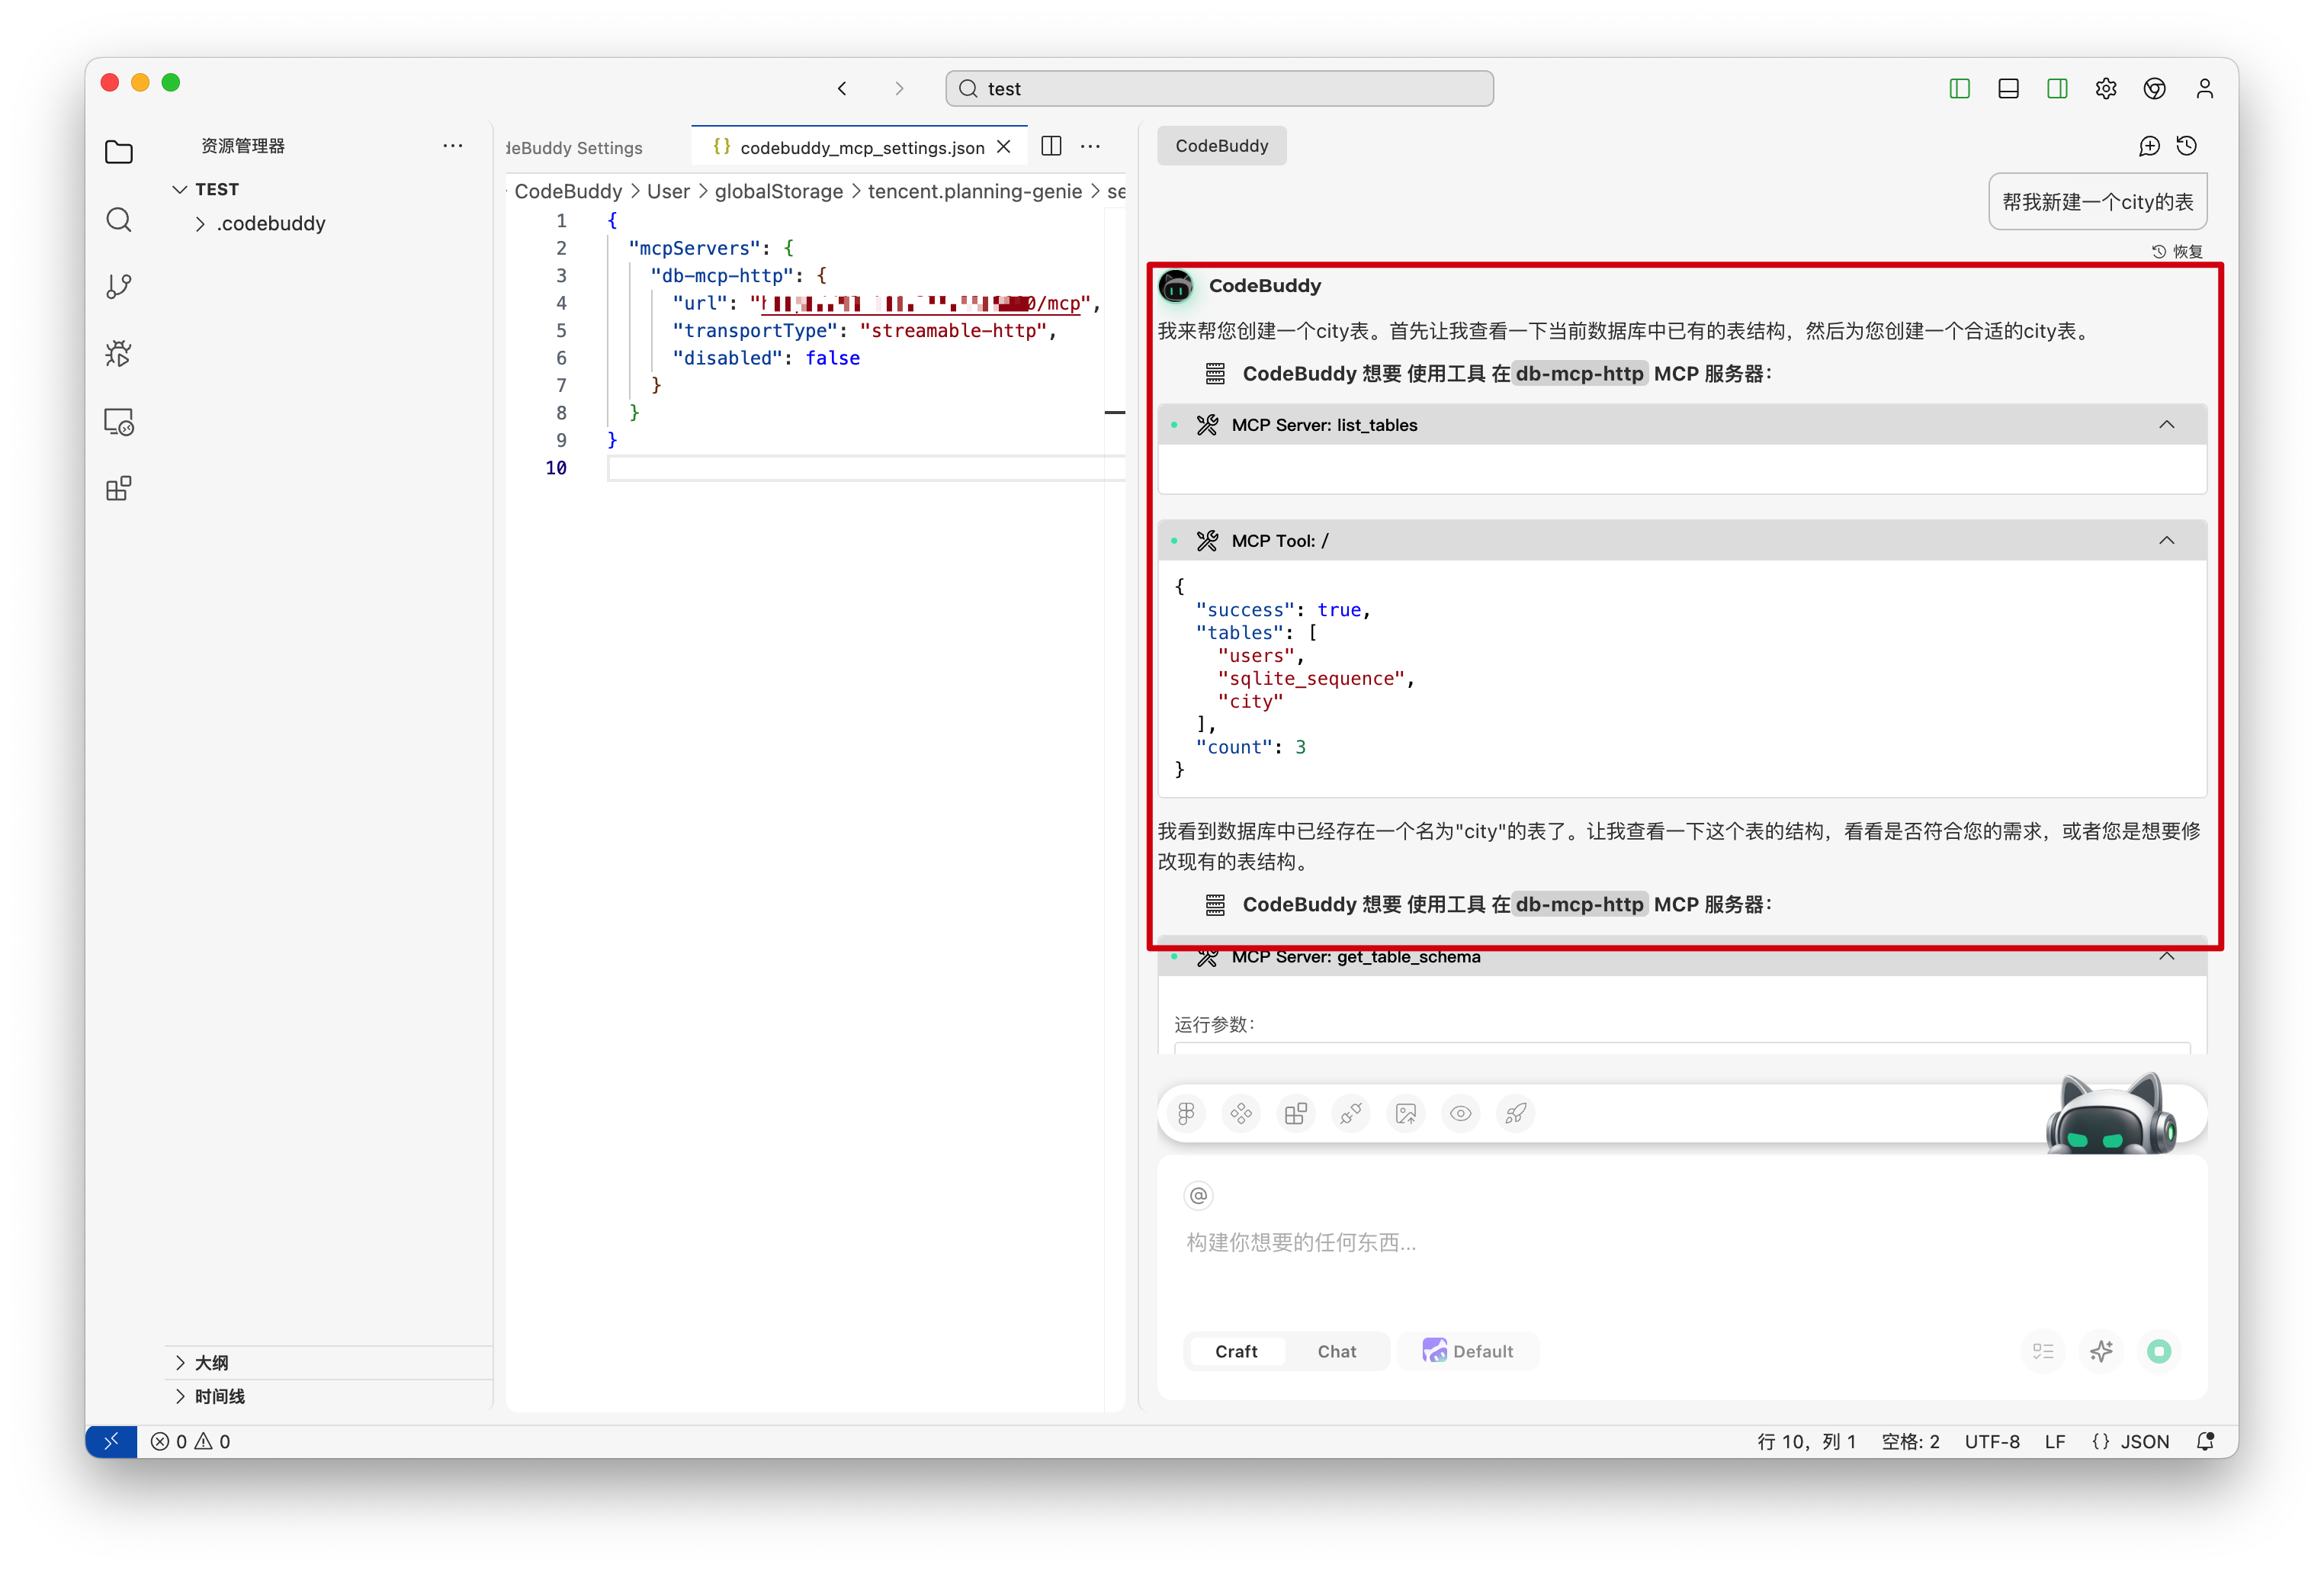Click the enhance prompt sparkle icon

2101,1351
